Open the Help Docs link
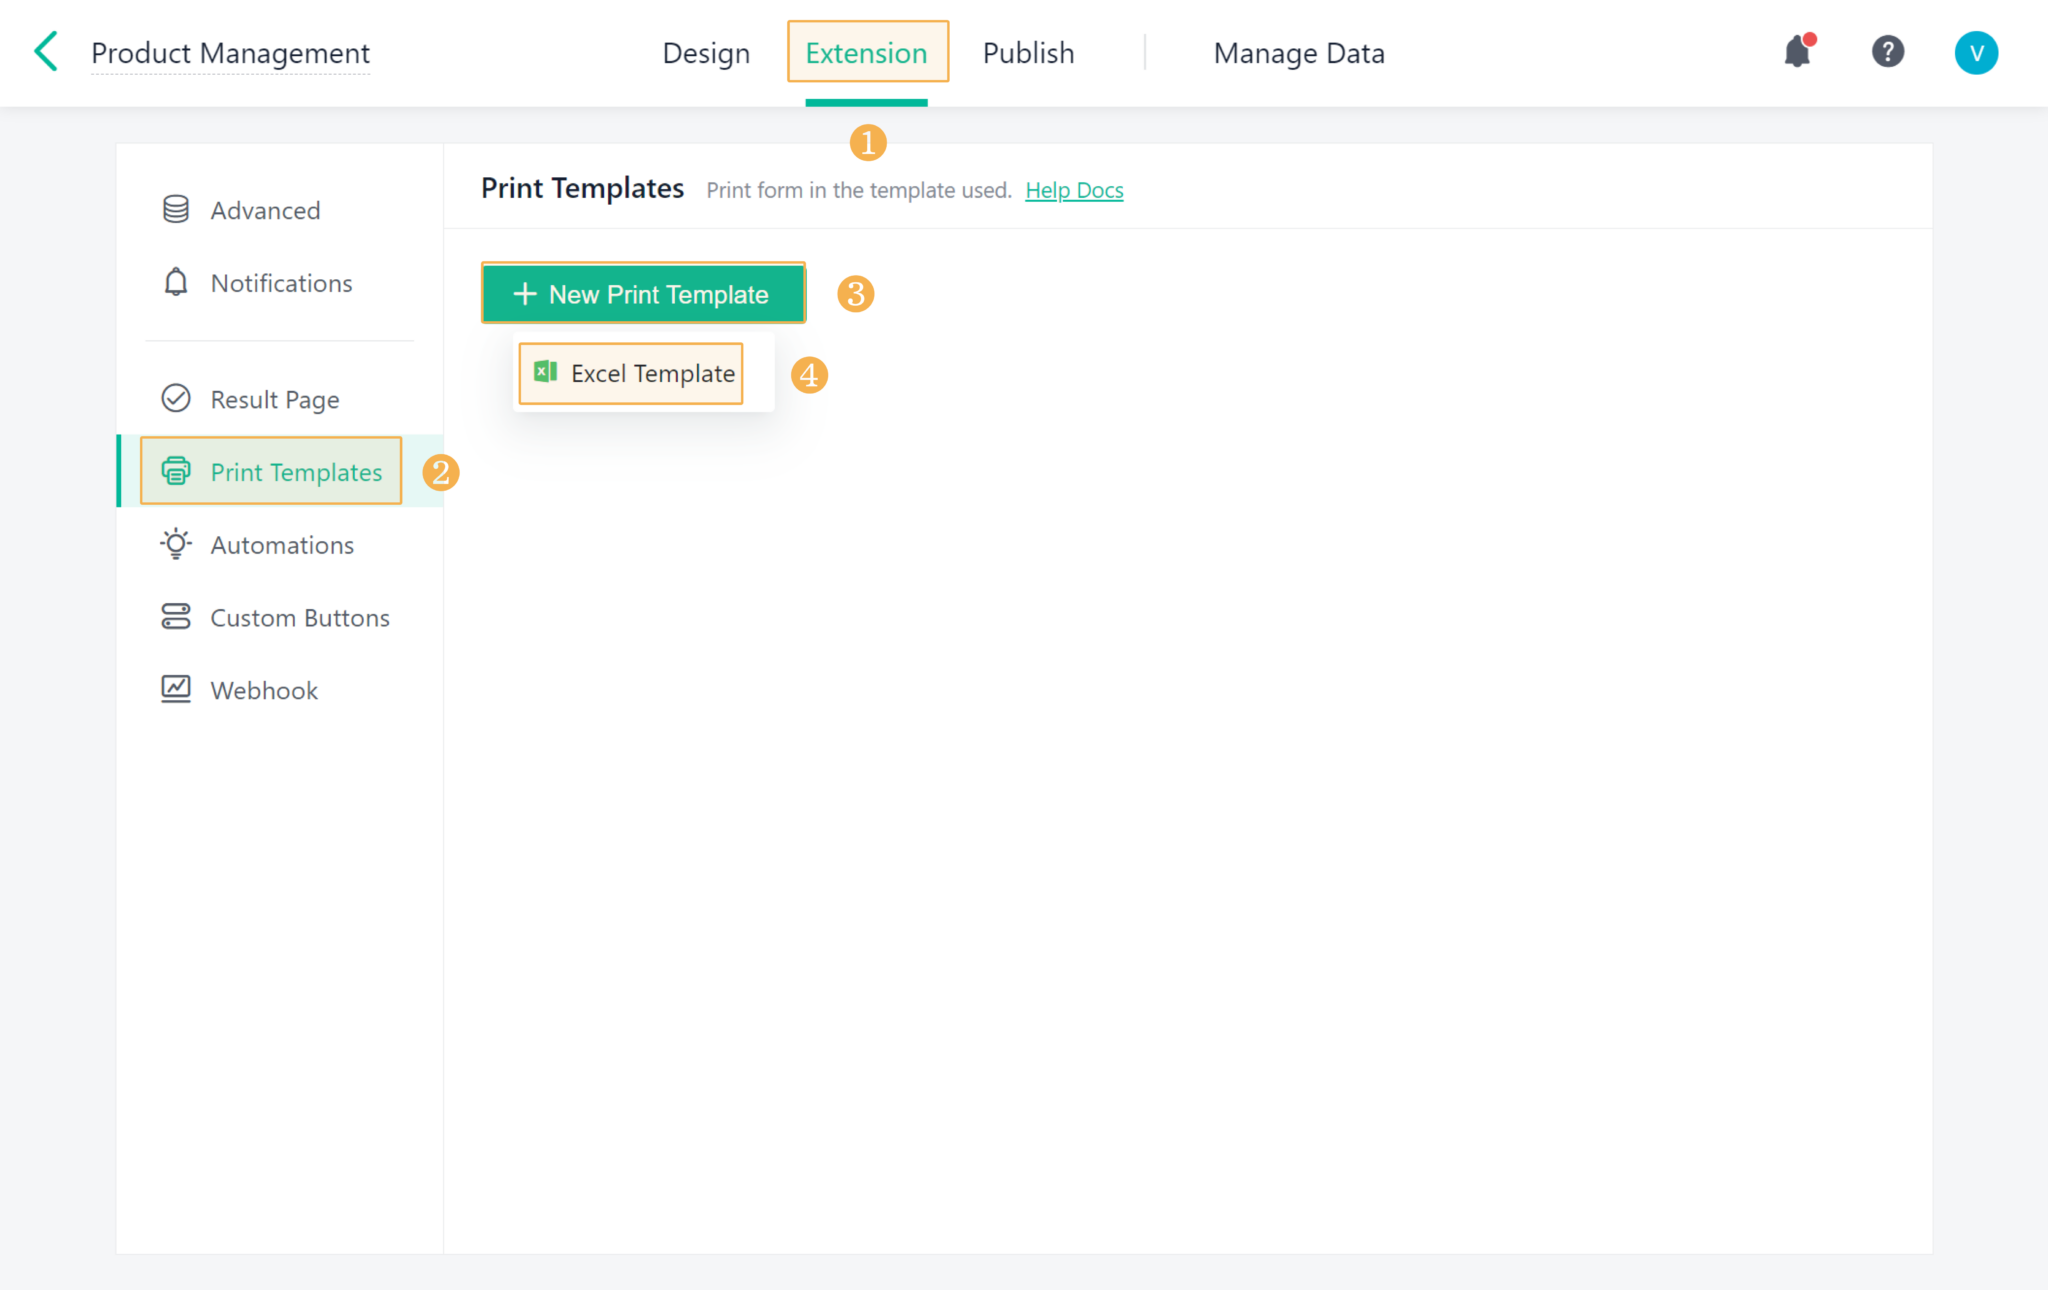Image resolution: width=2048 pixels, height=1290 pixels. 1074,189
